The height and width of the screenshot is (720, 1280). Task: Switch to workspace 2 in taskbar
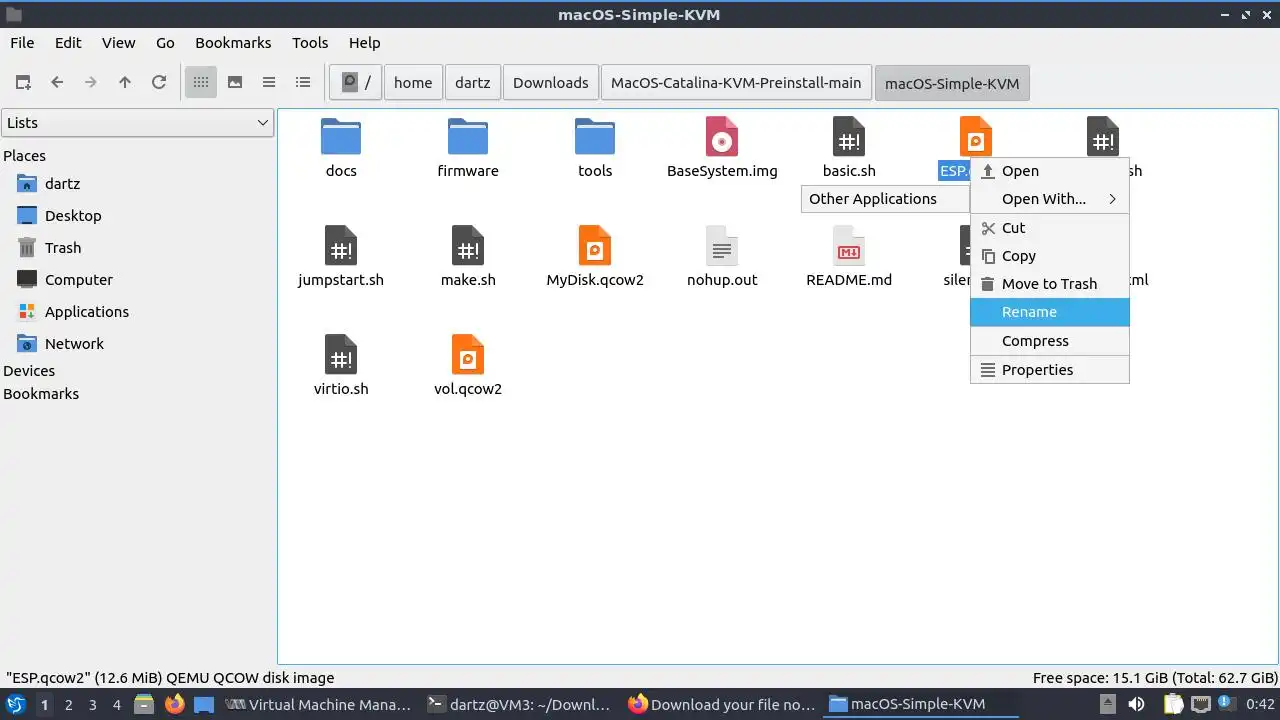tap(69, 705)
